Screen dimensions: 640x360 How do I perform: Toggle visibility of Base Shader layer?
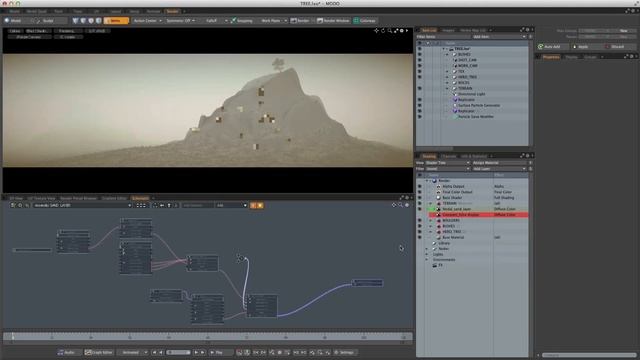(419, 198)
